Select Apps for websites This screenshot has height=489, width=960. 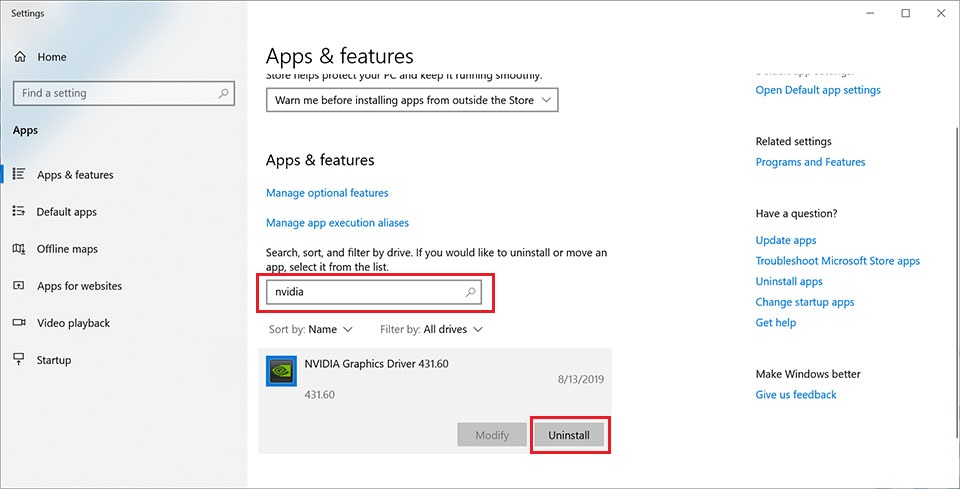tap(80, 286)
